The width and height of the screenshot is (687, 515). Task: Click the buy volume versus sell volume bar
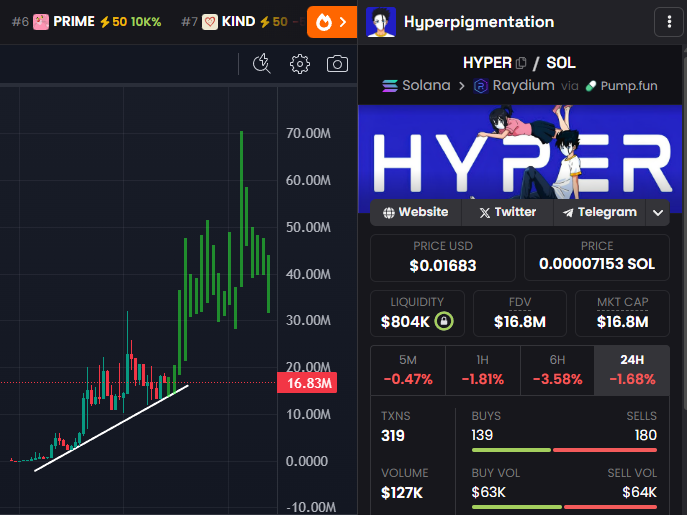pos(564,507)
